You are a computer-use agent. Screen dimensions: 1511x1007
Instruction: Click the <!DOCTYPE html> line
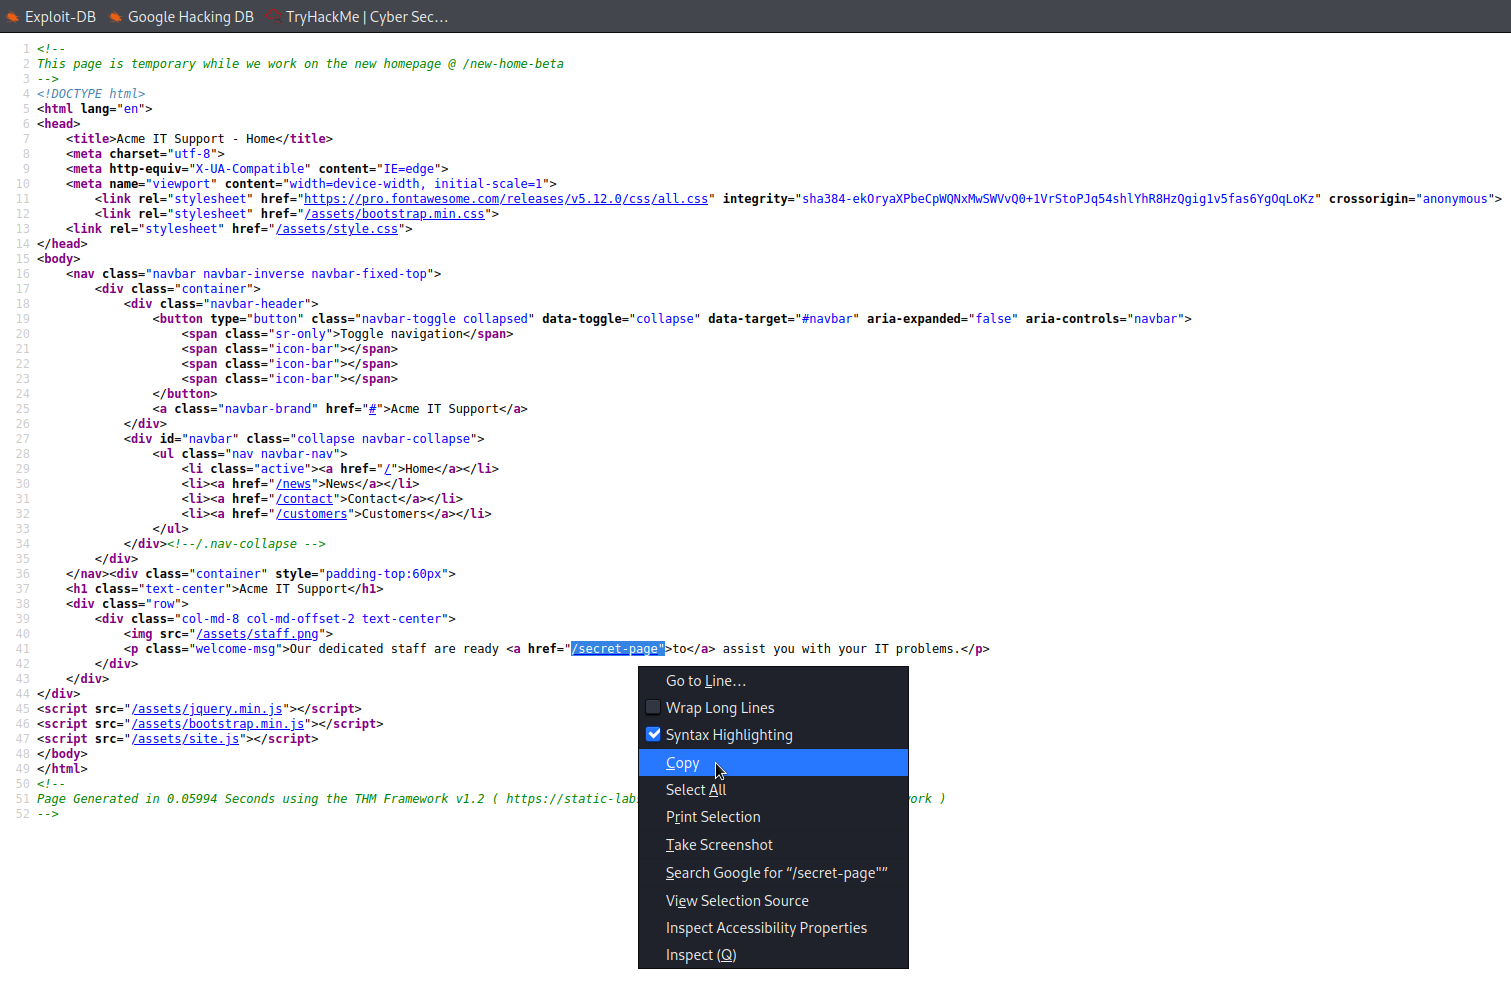point(91,94)
